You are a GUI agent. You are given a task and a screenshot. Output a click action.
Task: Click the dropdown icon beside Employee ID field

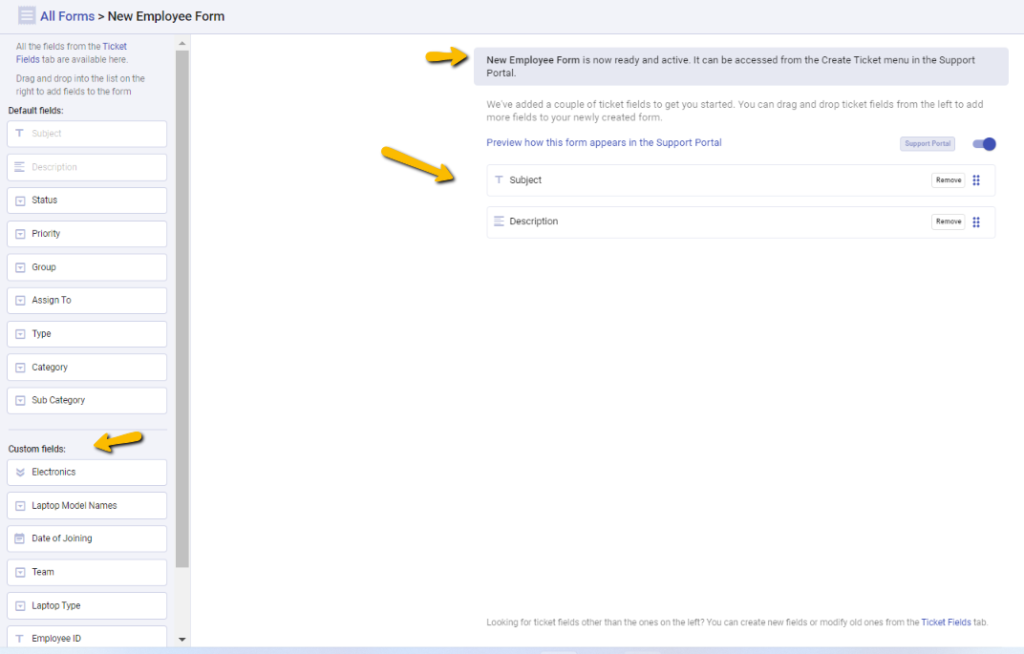pos(22,637)
